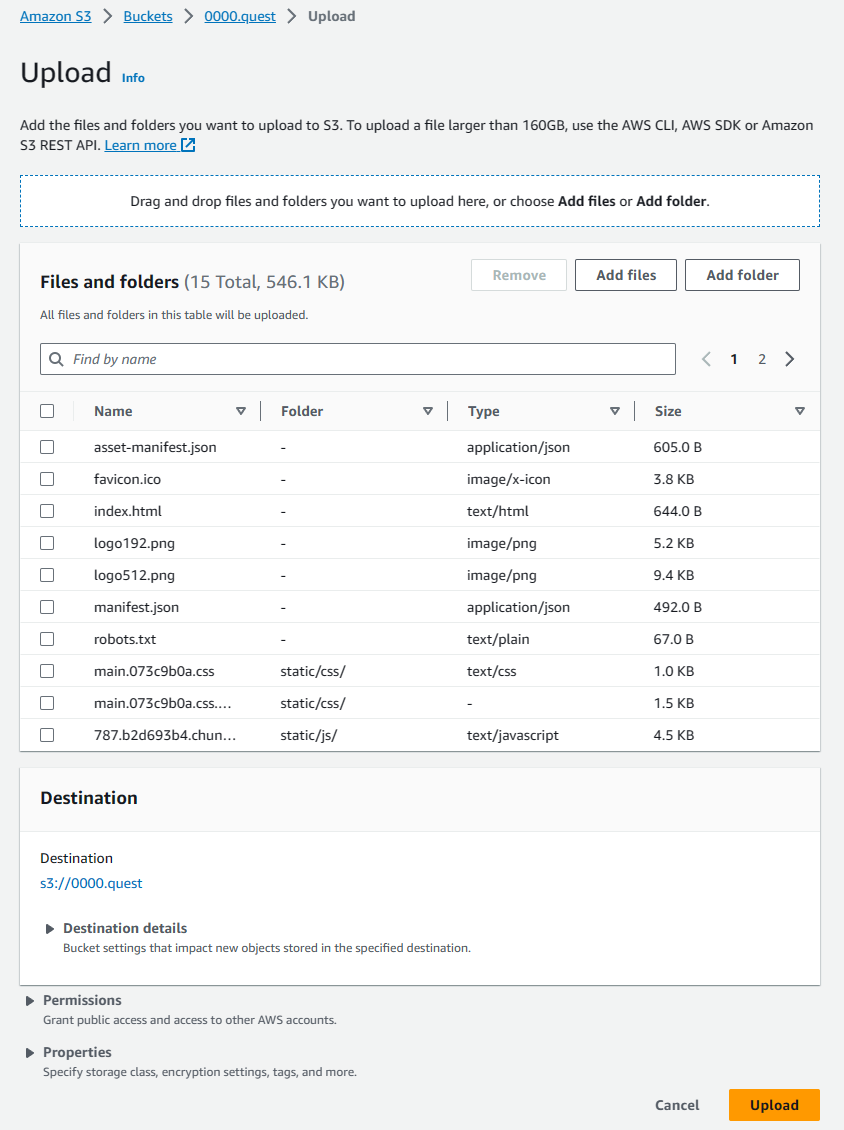Click inside the Find by name field
This screenshot has width=844, height=1130.
click(200, 358)
